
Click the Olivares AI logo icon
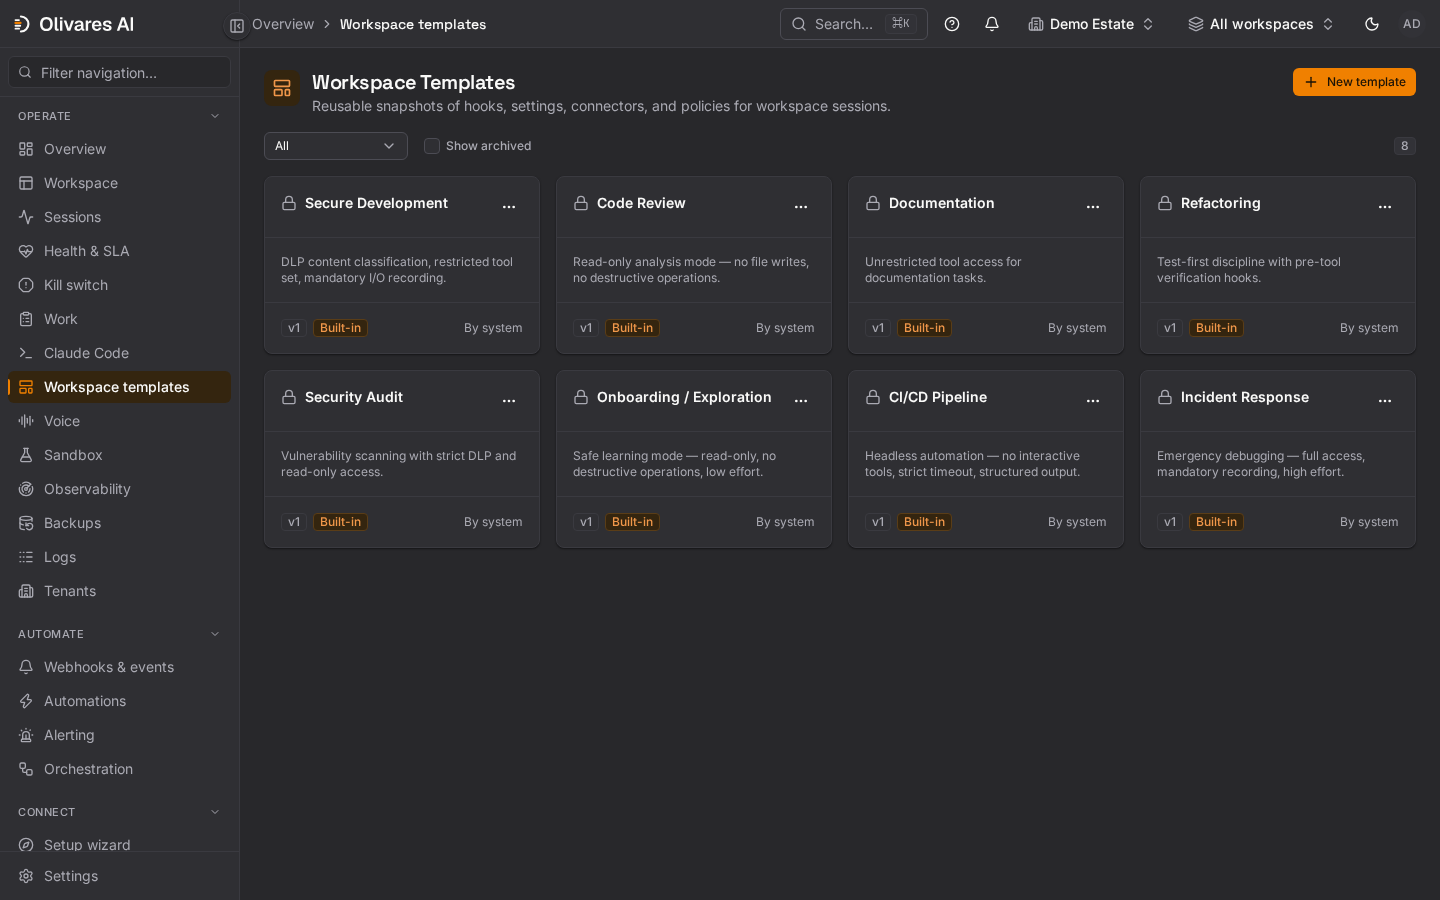[x=22, y=24]
